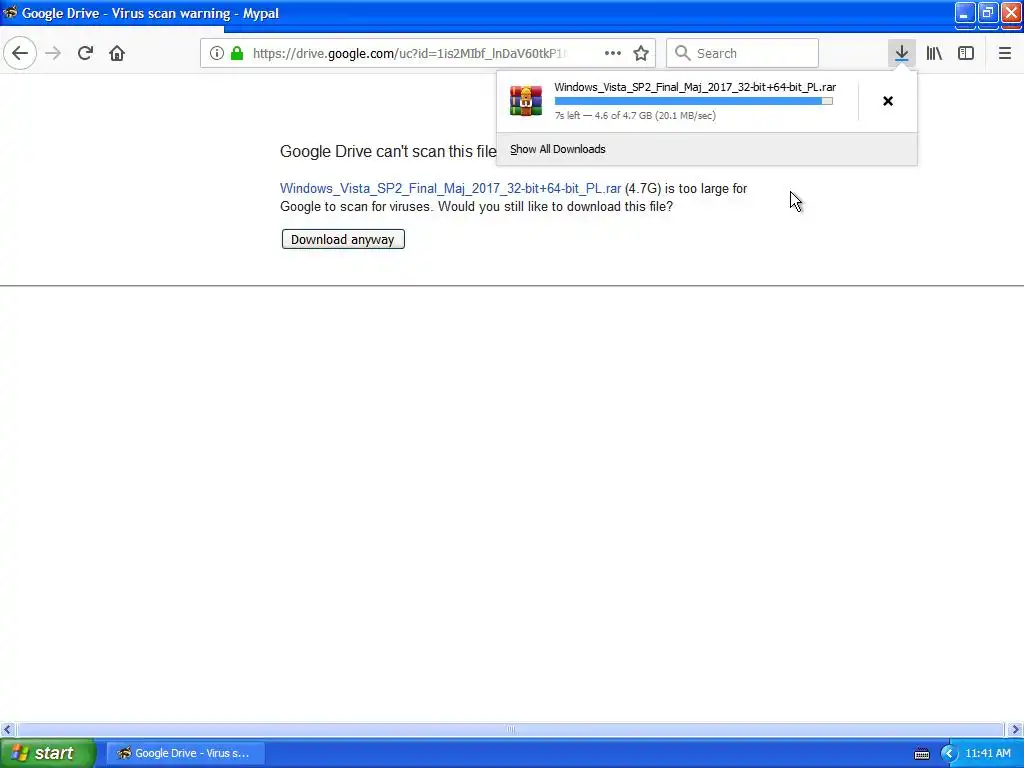Click the green secure connection padlock
Image resolution: width=1024 pixels, height=768 pixels.
pyautogui.click(x=237, y=53)
